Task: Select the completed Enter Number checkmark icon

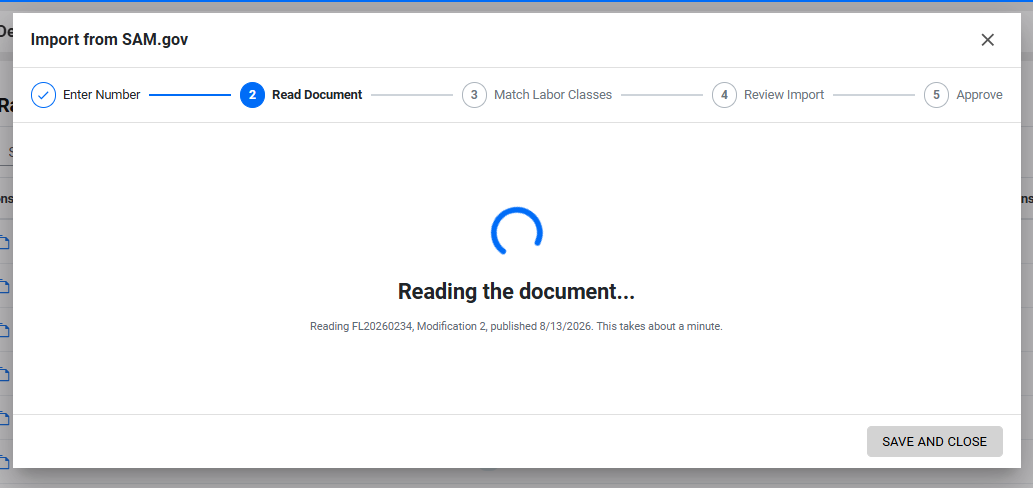Action: pyautogui.click(x=43, y=95)
